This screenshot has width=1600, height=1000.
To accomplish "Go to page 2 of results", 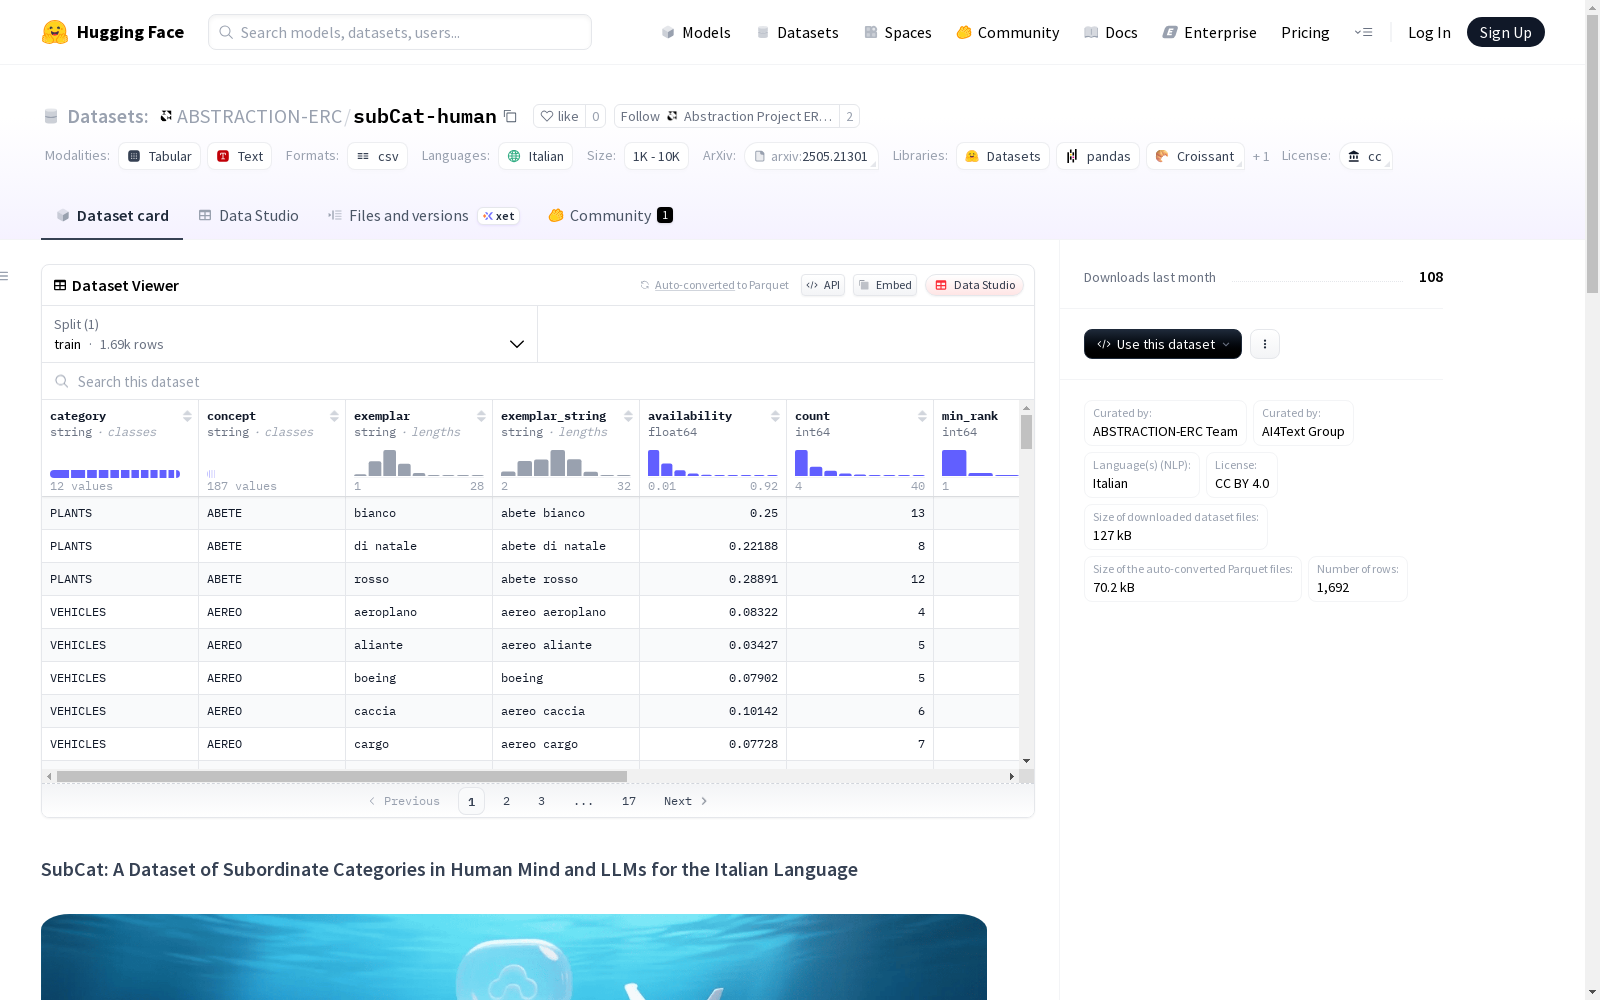I will [507, 801].
